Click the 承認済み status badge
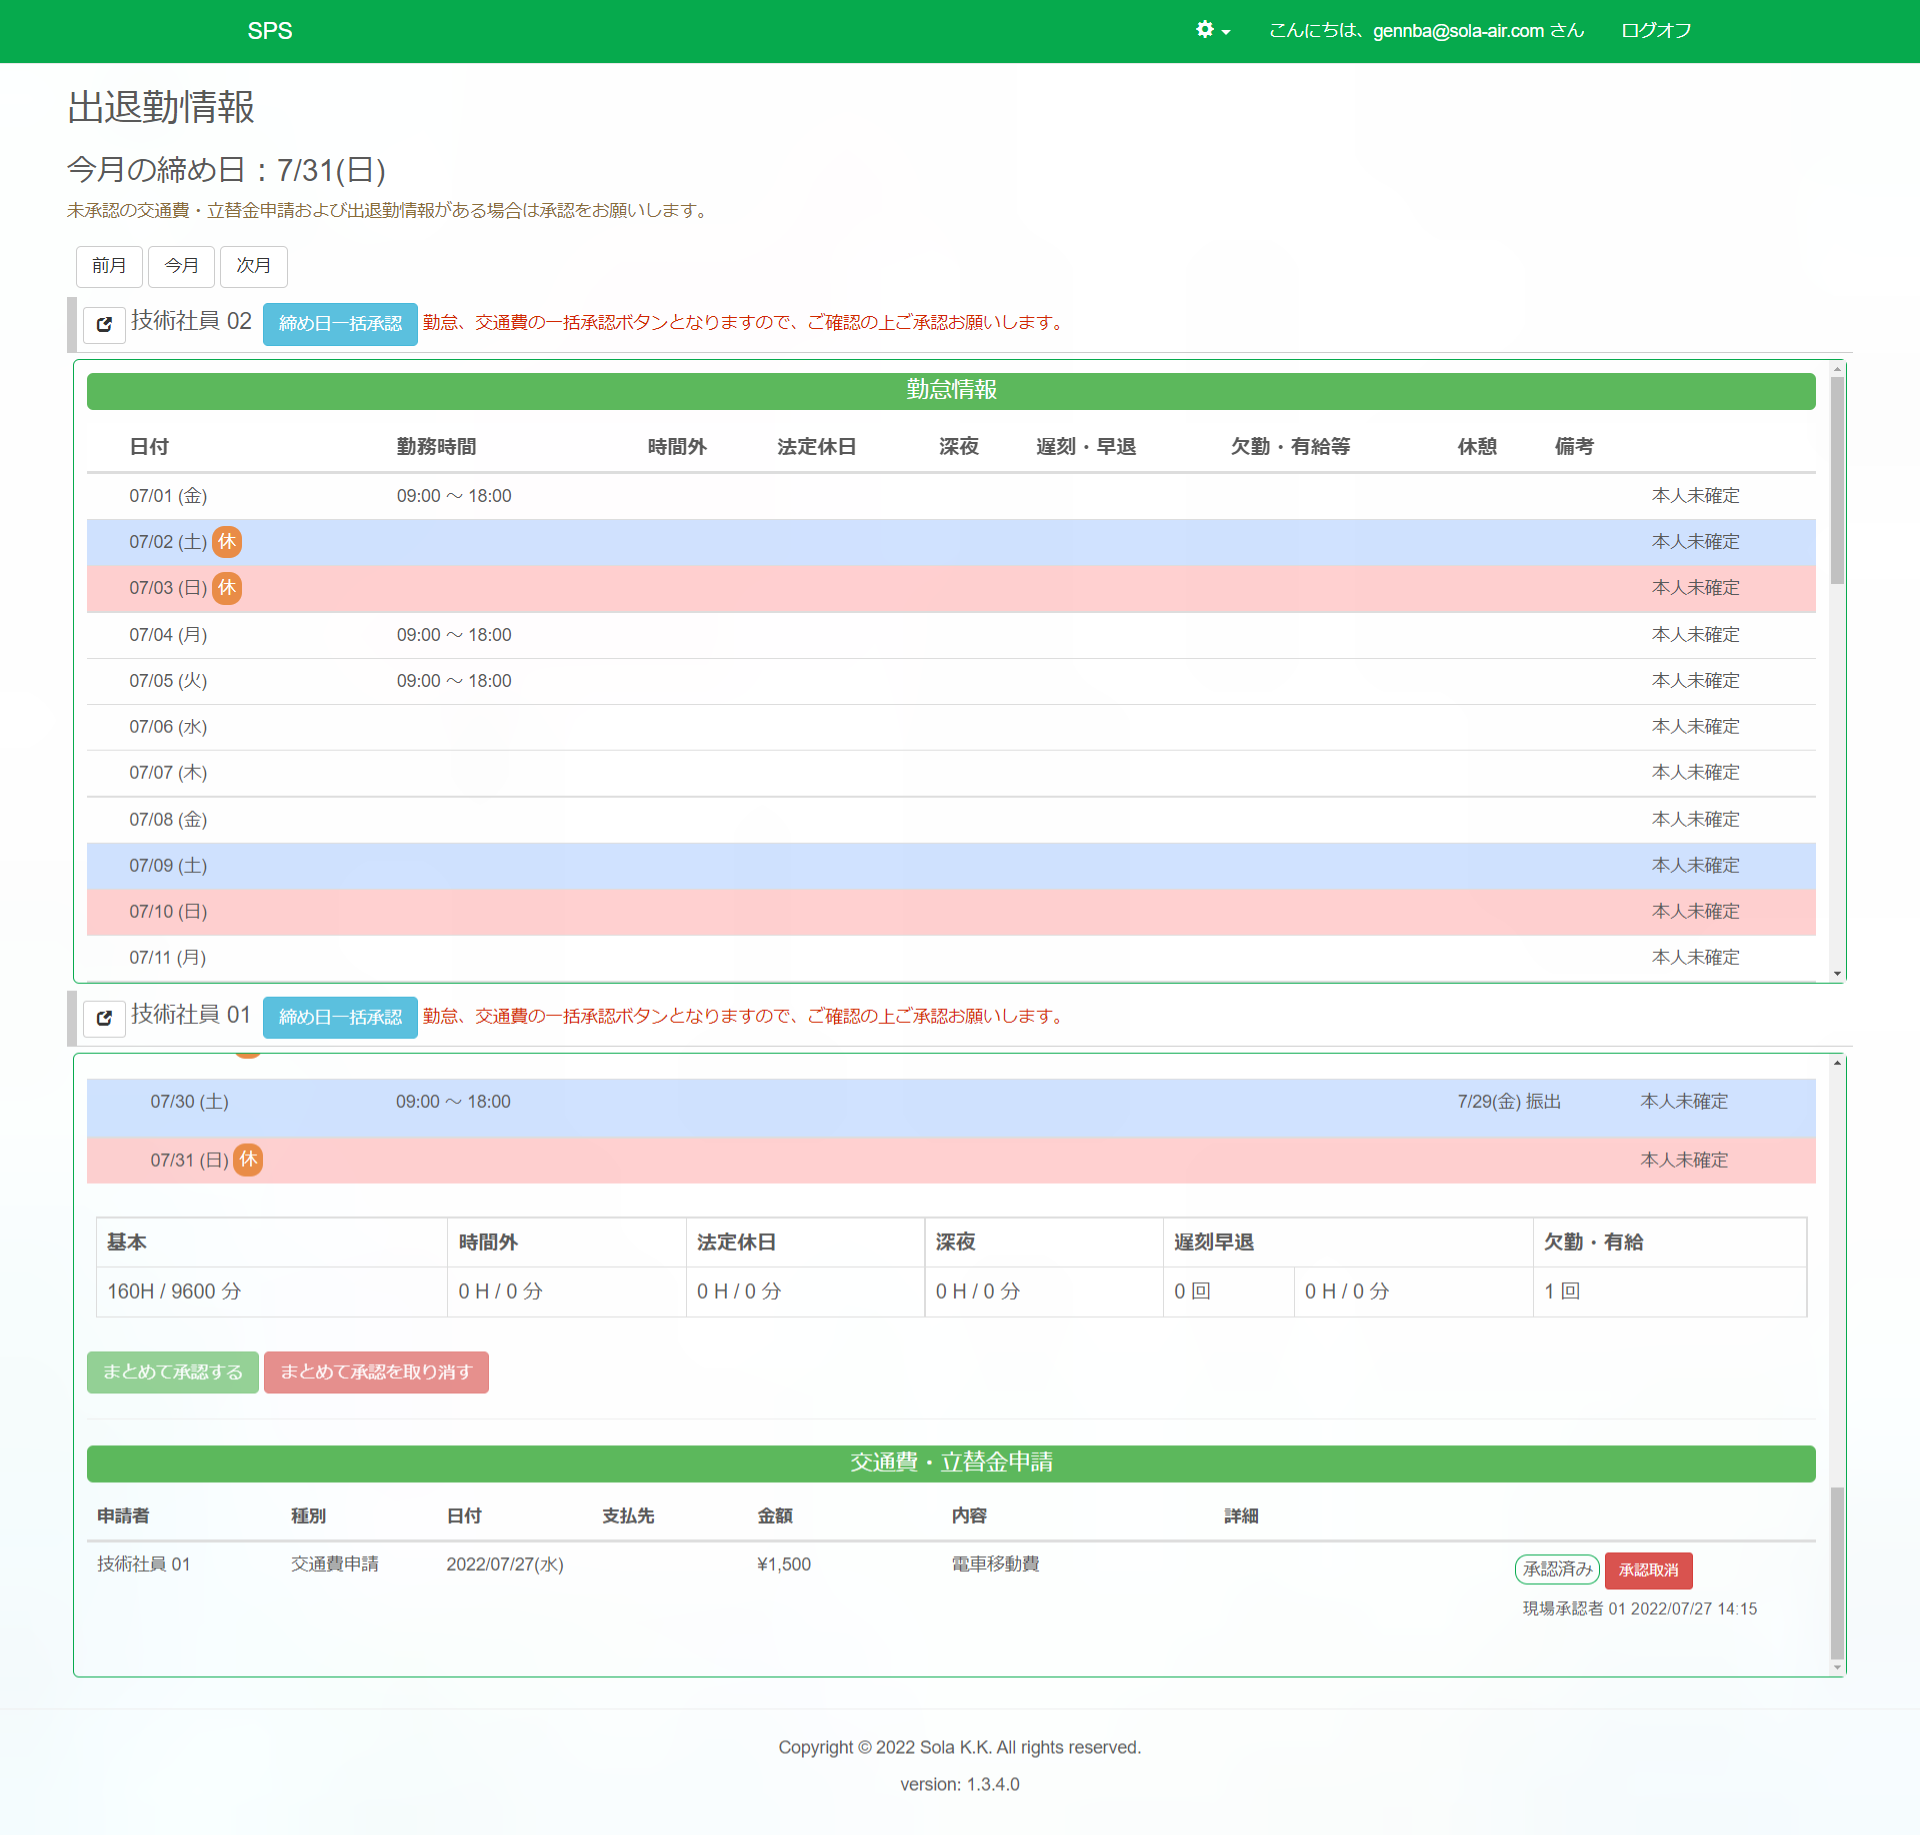Screen dimensions: 1920x1835 pos(1557,1569)
